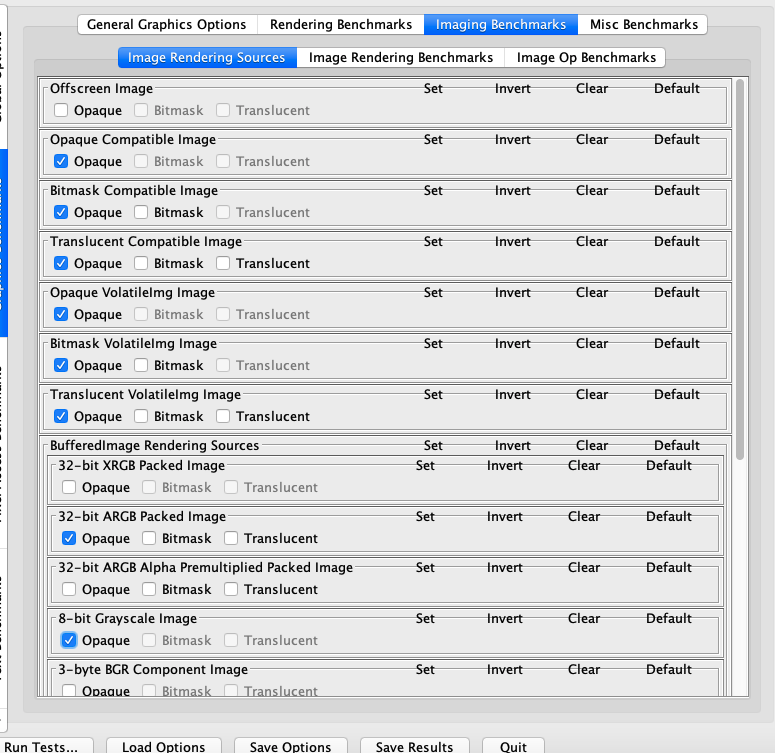
Task: Switch to Image Op Benchmarks sub-tab
Action: (x=586, y=57)
